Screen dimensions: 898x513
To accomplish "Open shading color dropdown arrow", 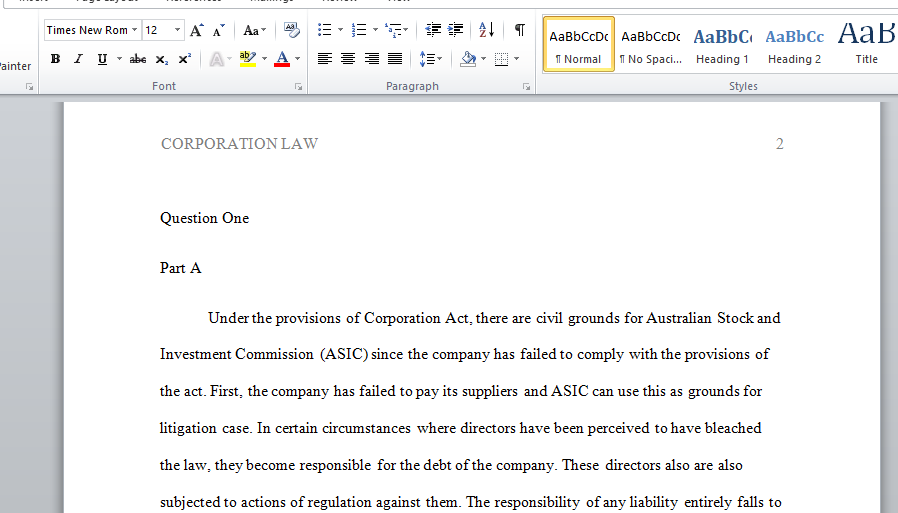I will (x=483, y=58).
